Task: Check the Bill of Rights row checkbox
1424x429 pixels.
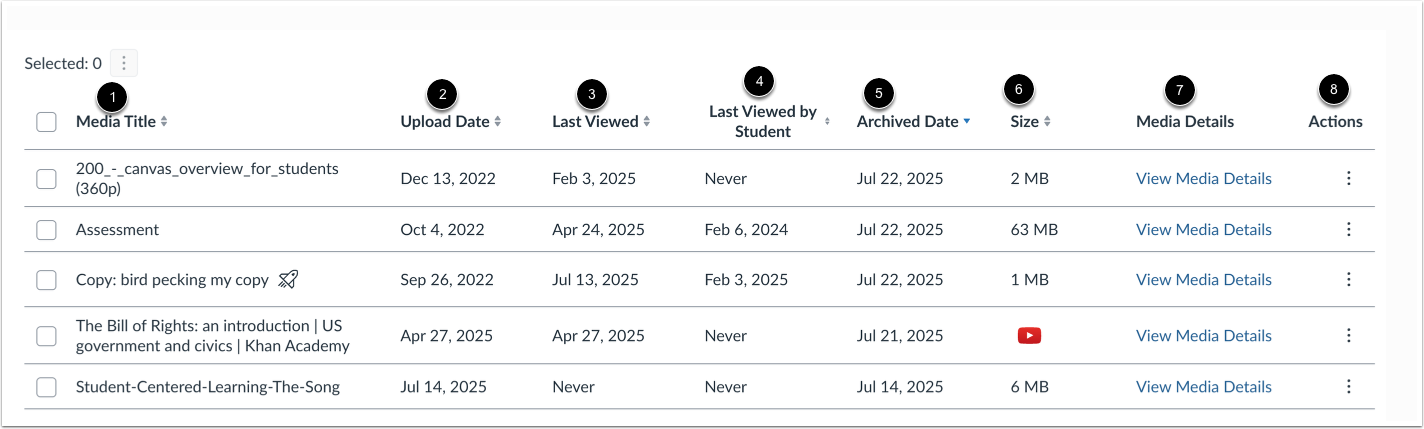Action: 46,336
